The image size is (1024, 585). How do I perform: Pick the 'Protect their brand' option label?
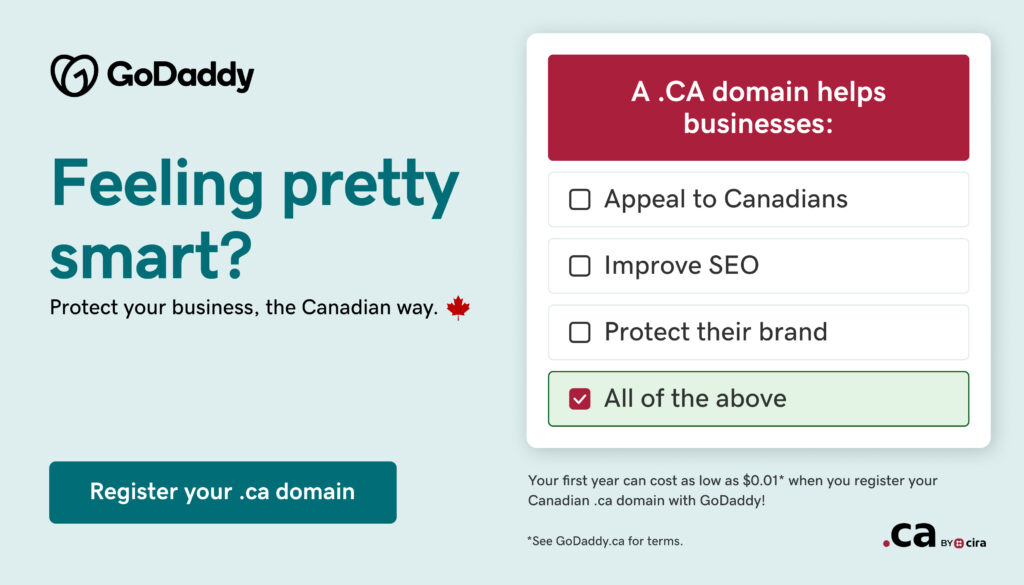(x=715, y=331)
